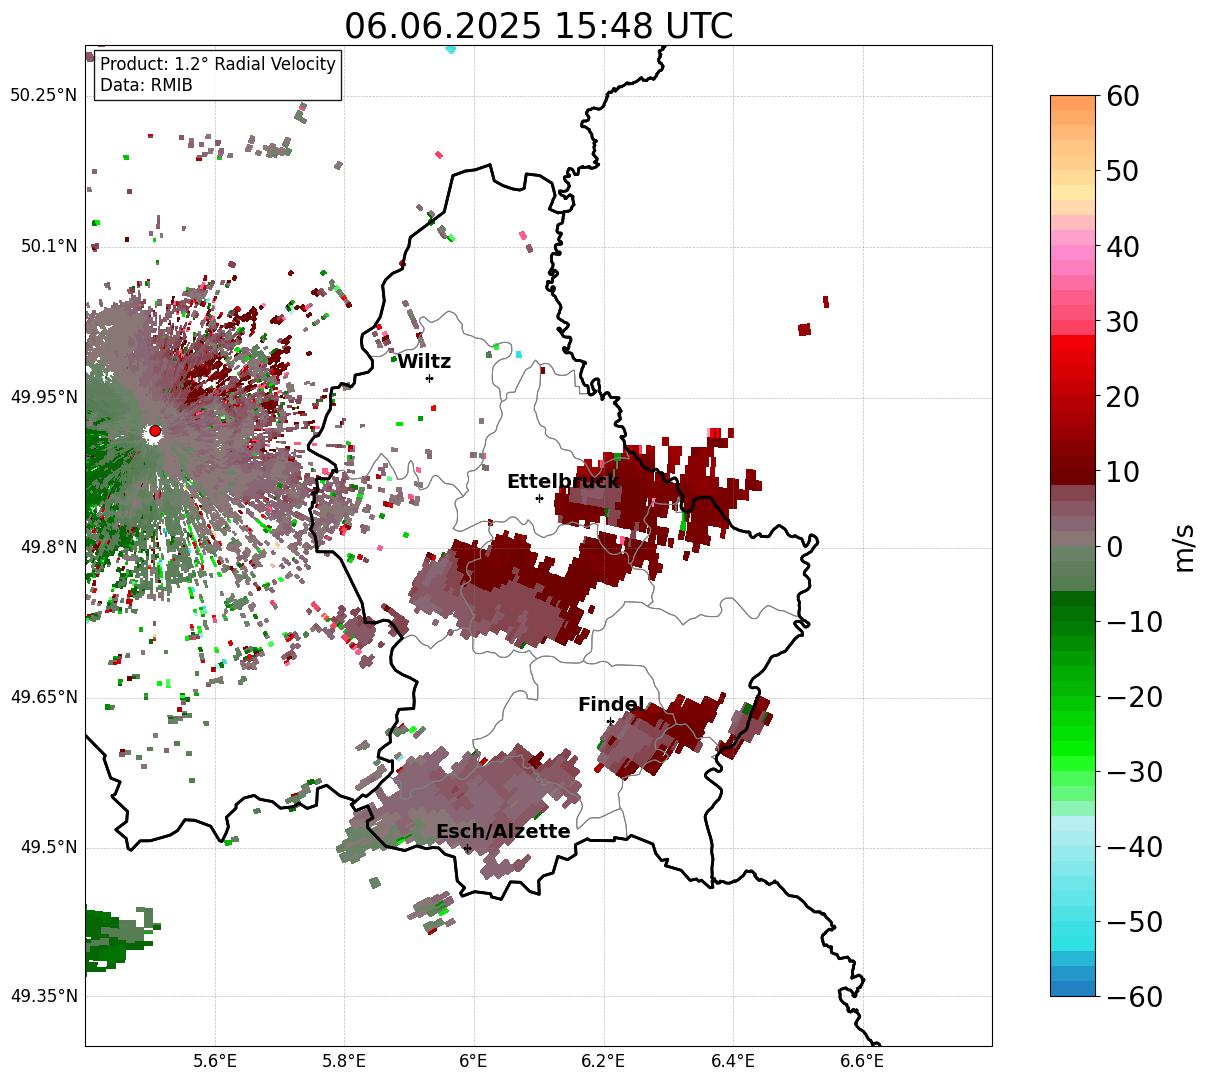The width and height of the screenshot is (1207, 1081).
Task: Click the colorbar 20 tick label
Action: click(x=1121, y=396)
